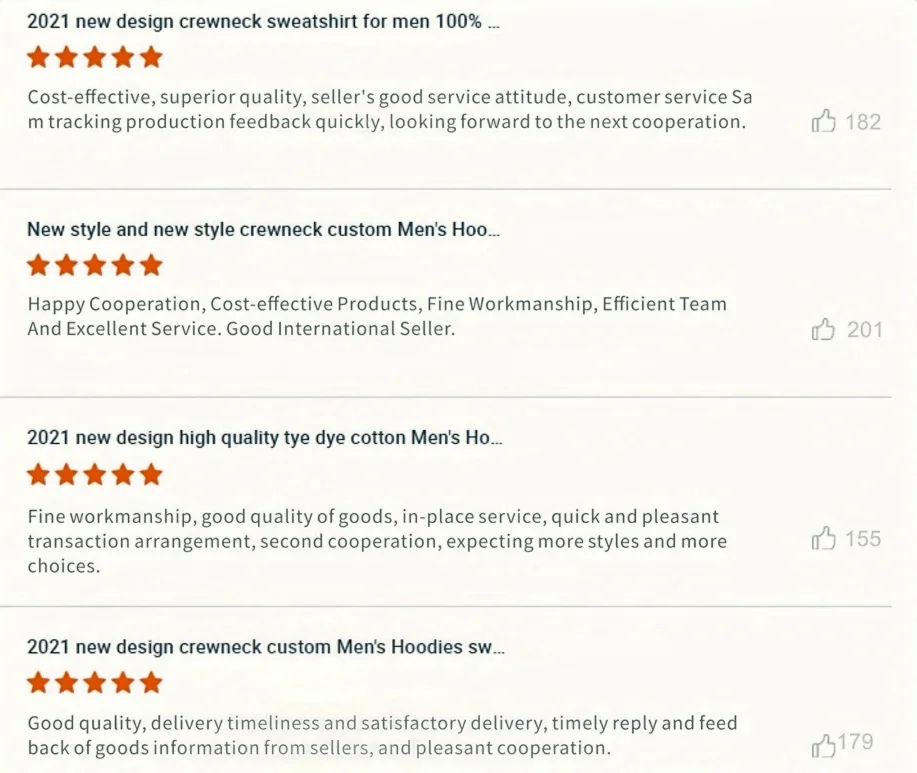Click the 201 like count
Screen dimensions: 917x773
(864, 330)
